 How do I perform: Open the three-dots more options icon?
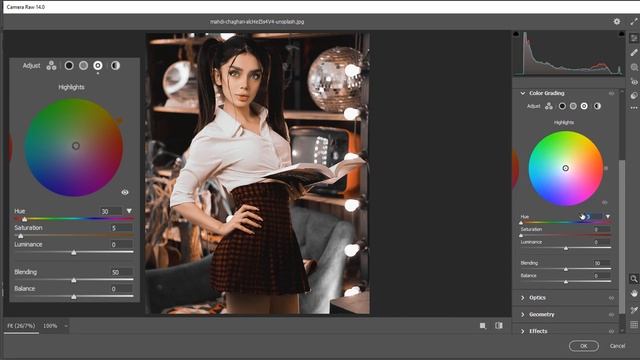click(633, 108)
